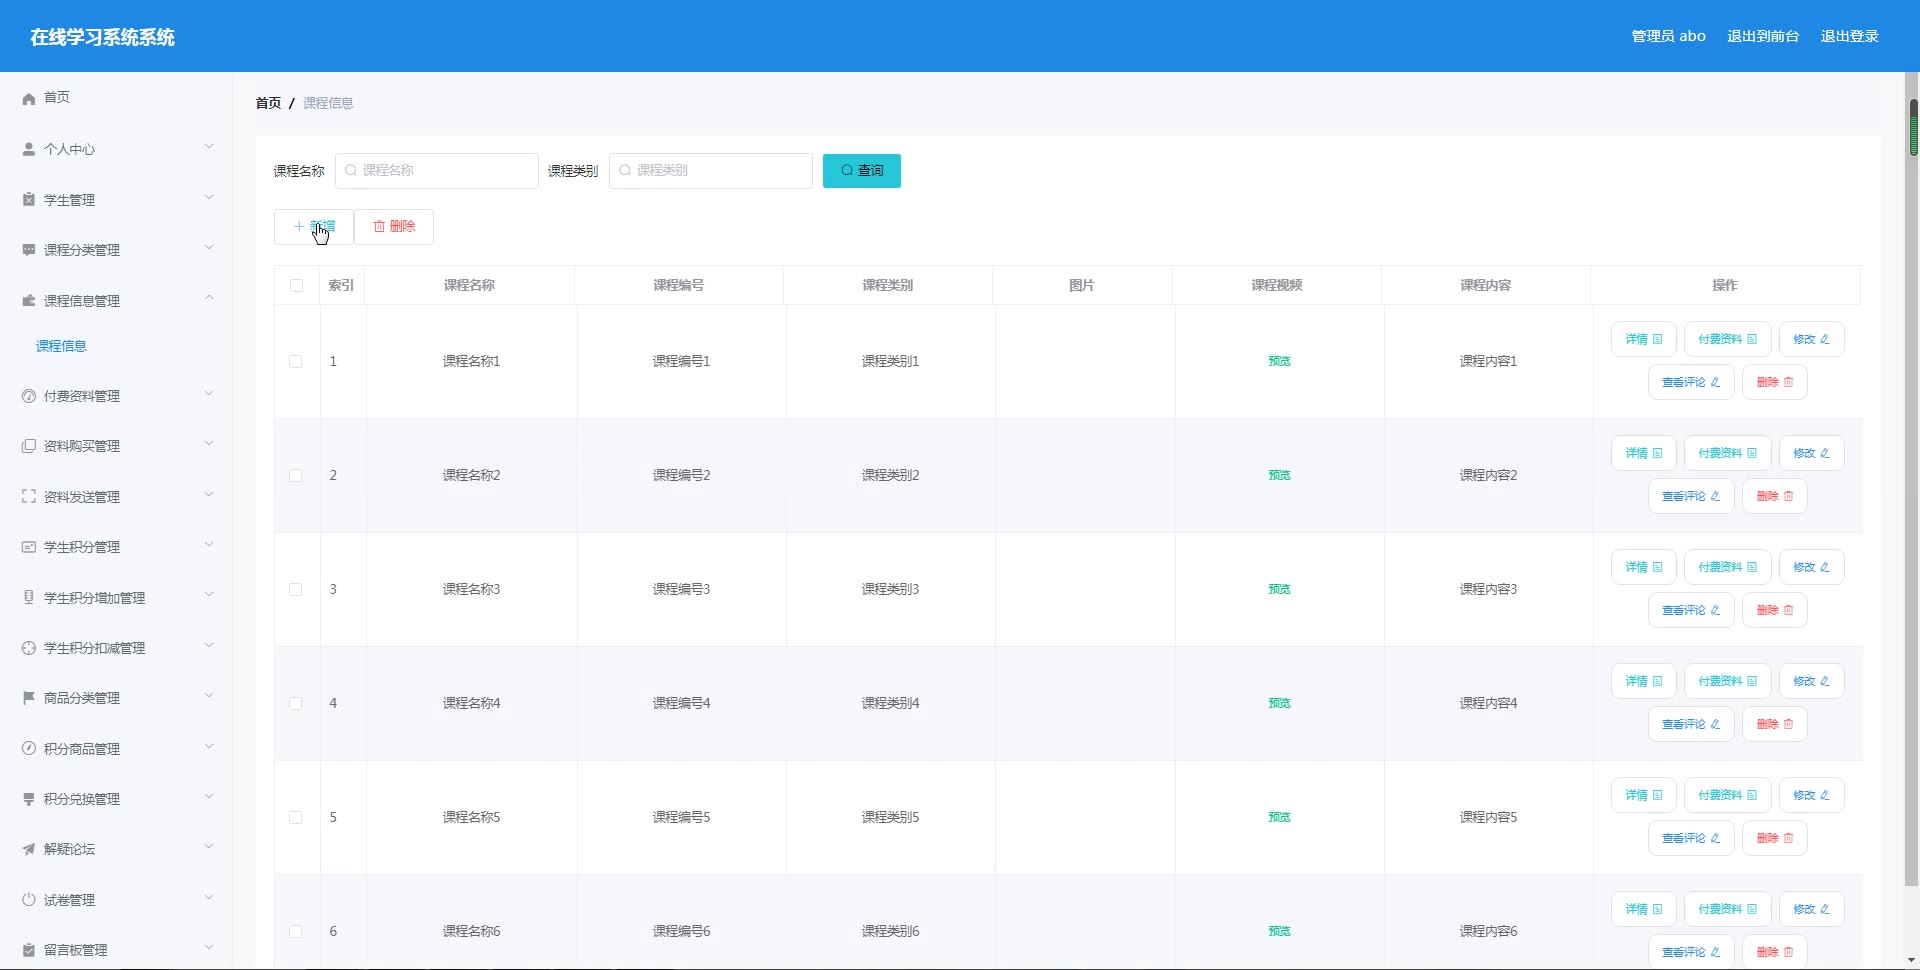
Task: Click the vertical page scrollbar
Action: pyautogui.click(x=1913, y=500)
